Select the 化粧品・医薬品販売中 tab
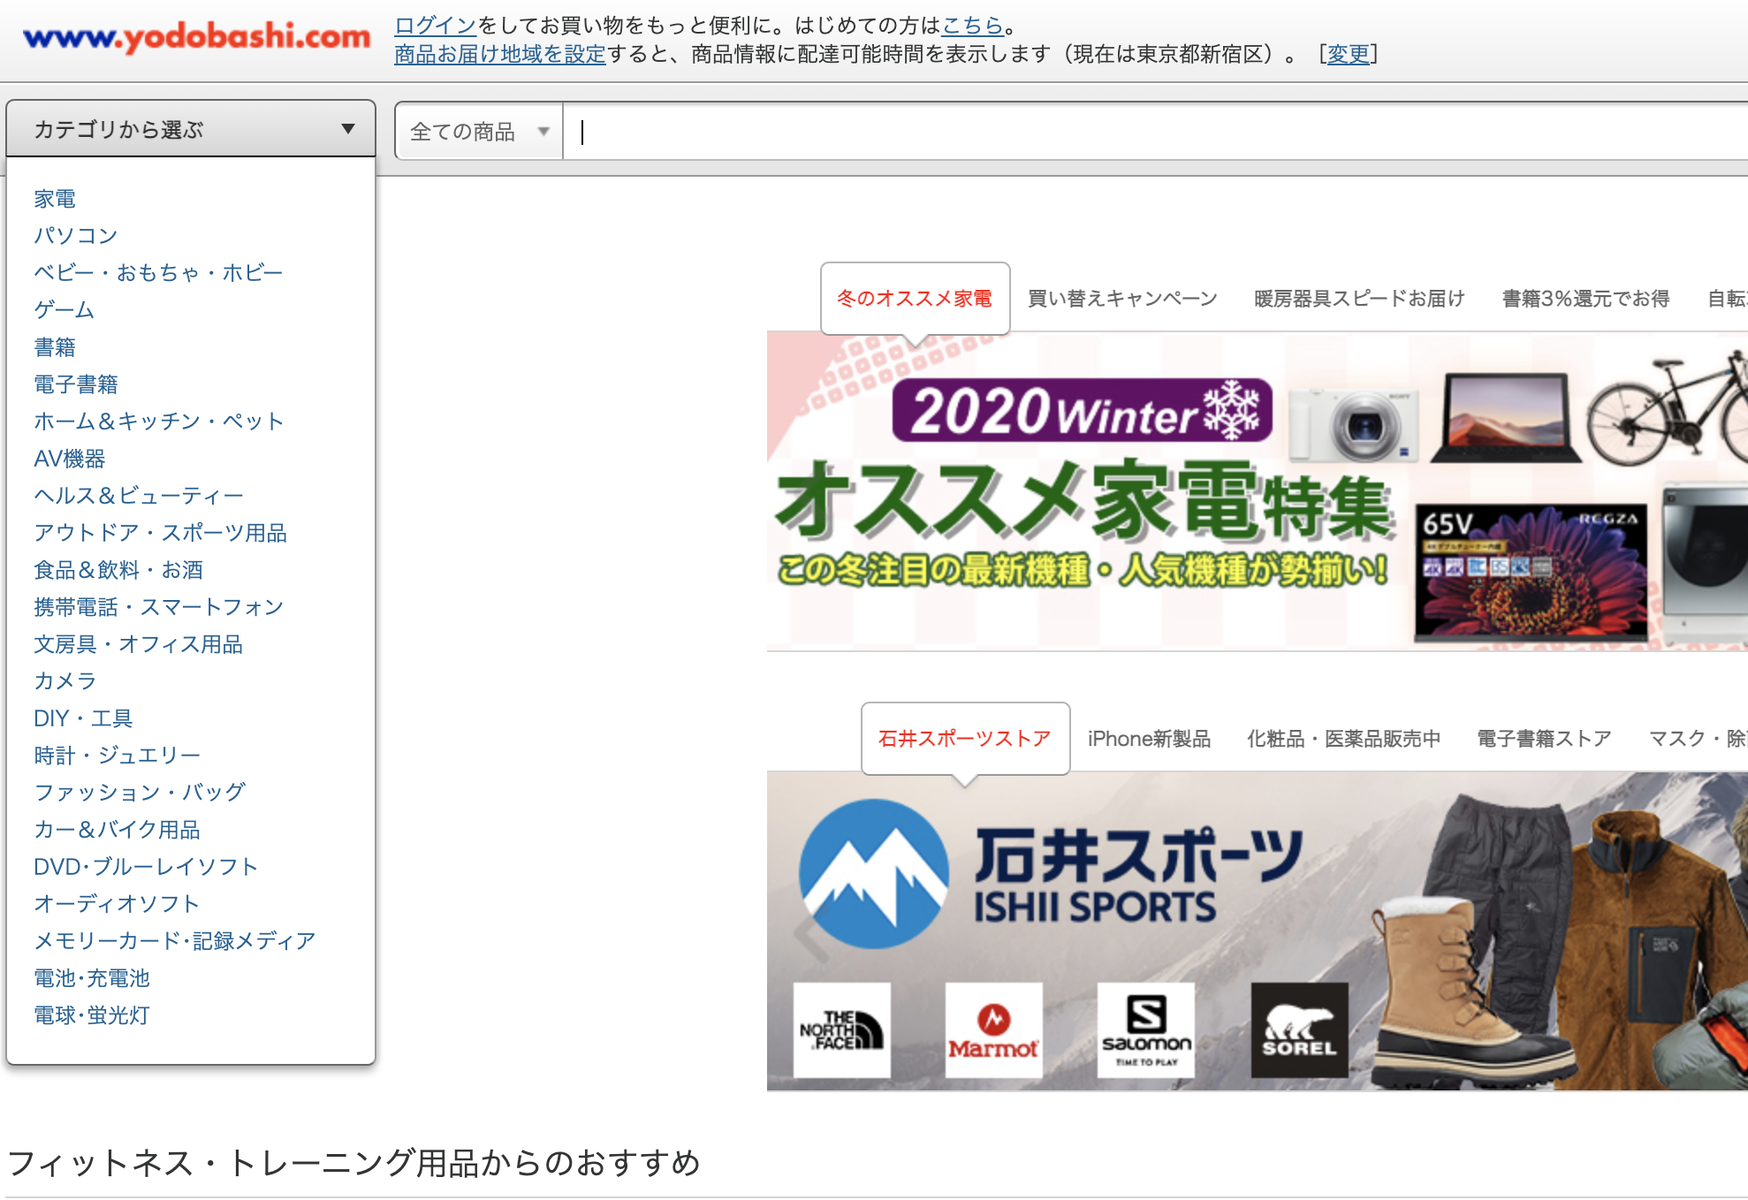1748x1200 pixels. (1344, 739)
